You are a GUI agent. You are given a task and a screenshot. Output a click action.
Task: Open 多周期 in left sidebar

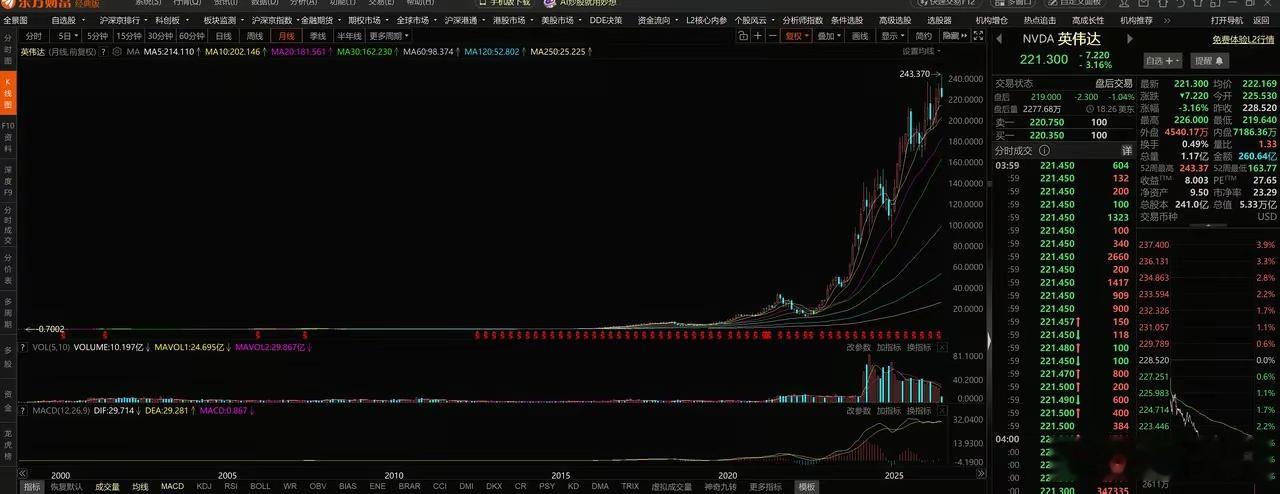[x=8, y=313]
